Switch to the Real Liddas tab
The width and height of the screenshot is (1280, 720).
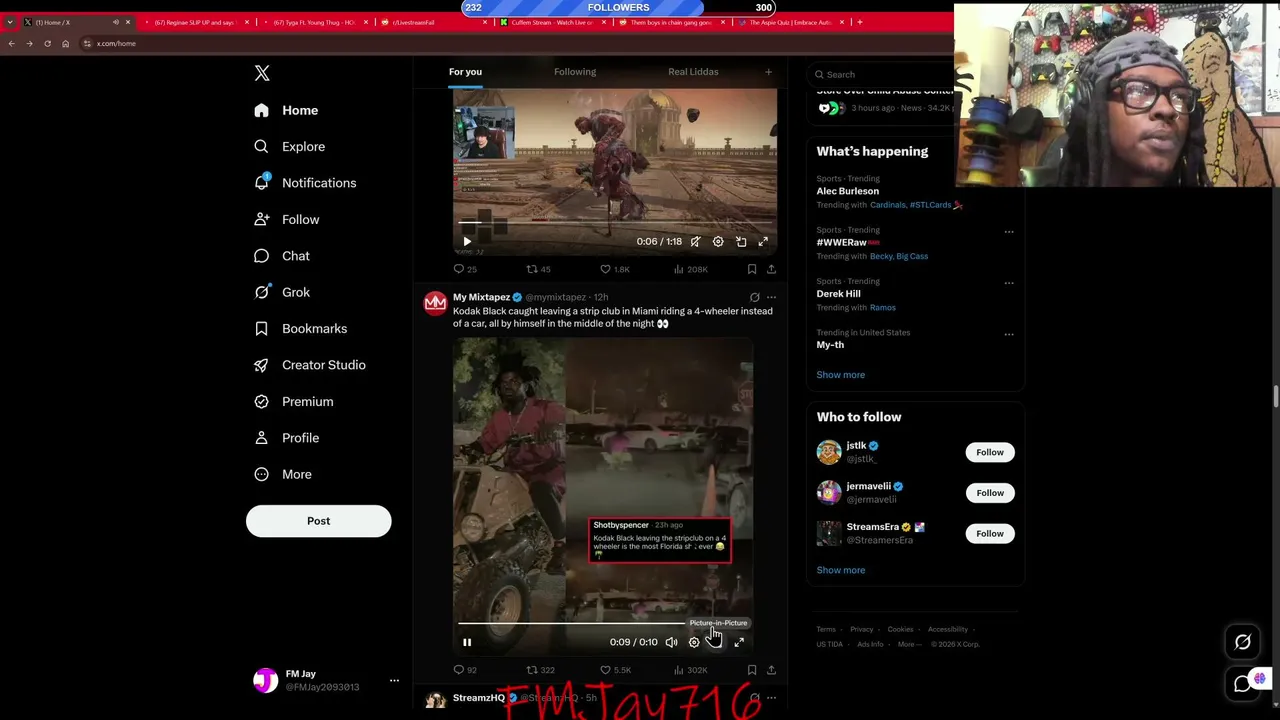tap(693, 72)
